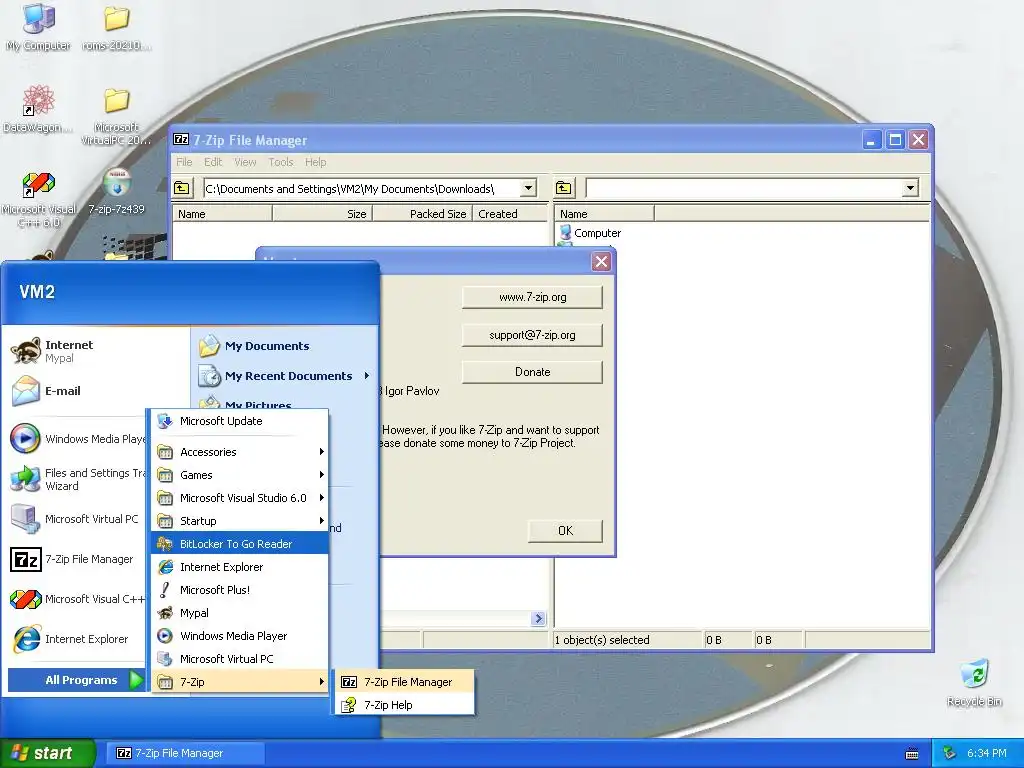The image size is (1024, 768).
Task: Launch BitLocker To Go Reader
Action: coord(240,543)
